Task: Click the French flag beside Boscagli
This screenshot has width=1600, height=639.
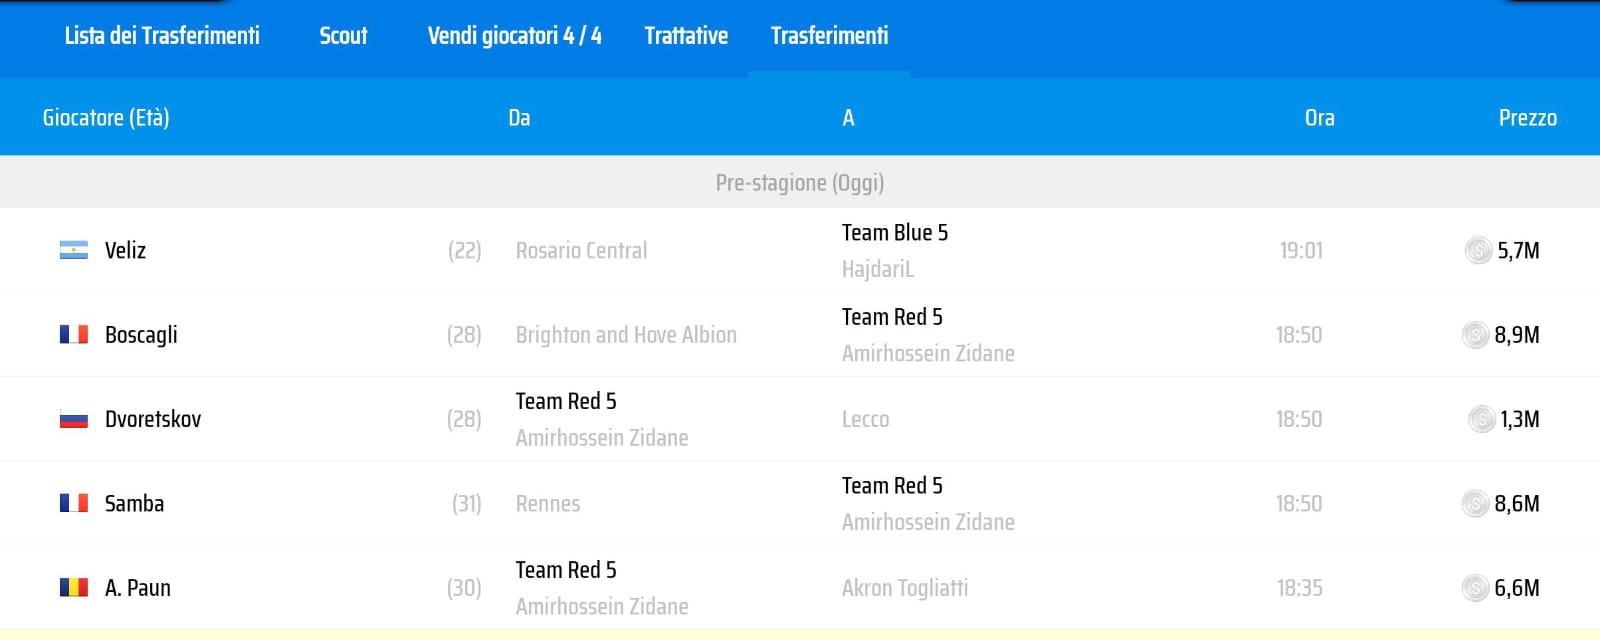Action: click(x=73, y=334)
